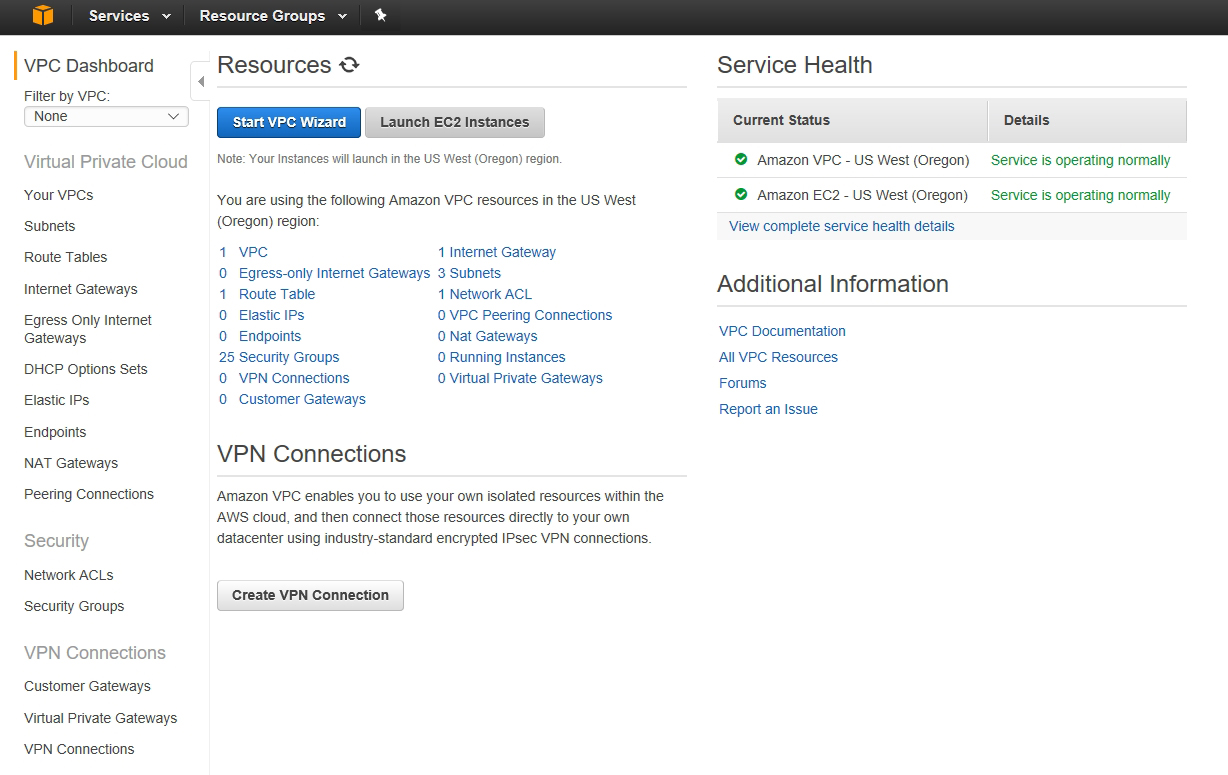Click 1 Internet Gateway resource link
Image resolution: width=1228 pixels, height=775 pixels.
coord(497,252)
